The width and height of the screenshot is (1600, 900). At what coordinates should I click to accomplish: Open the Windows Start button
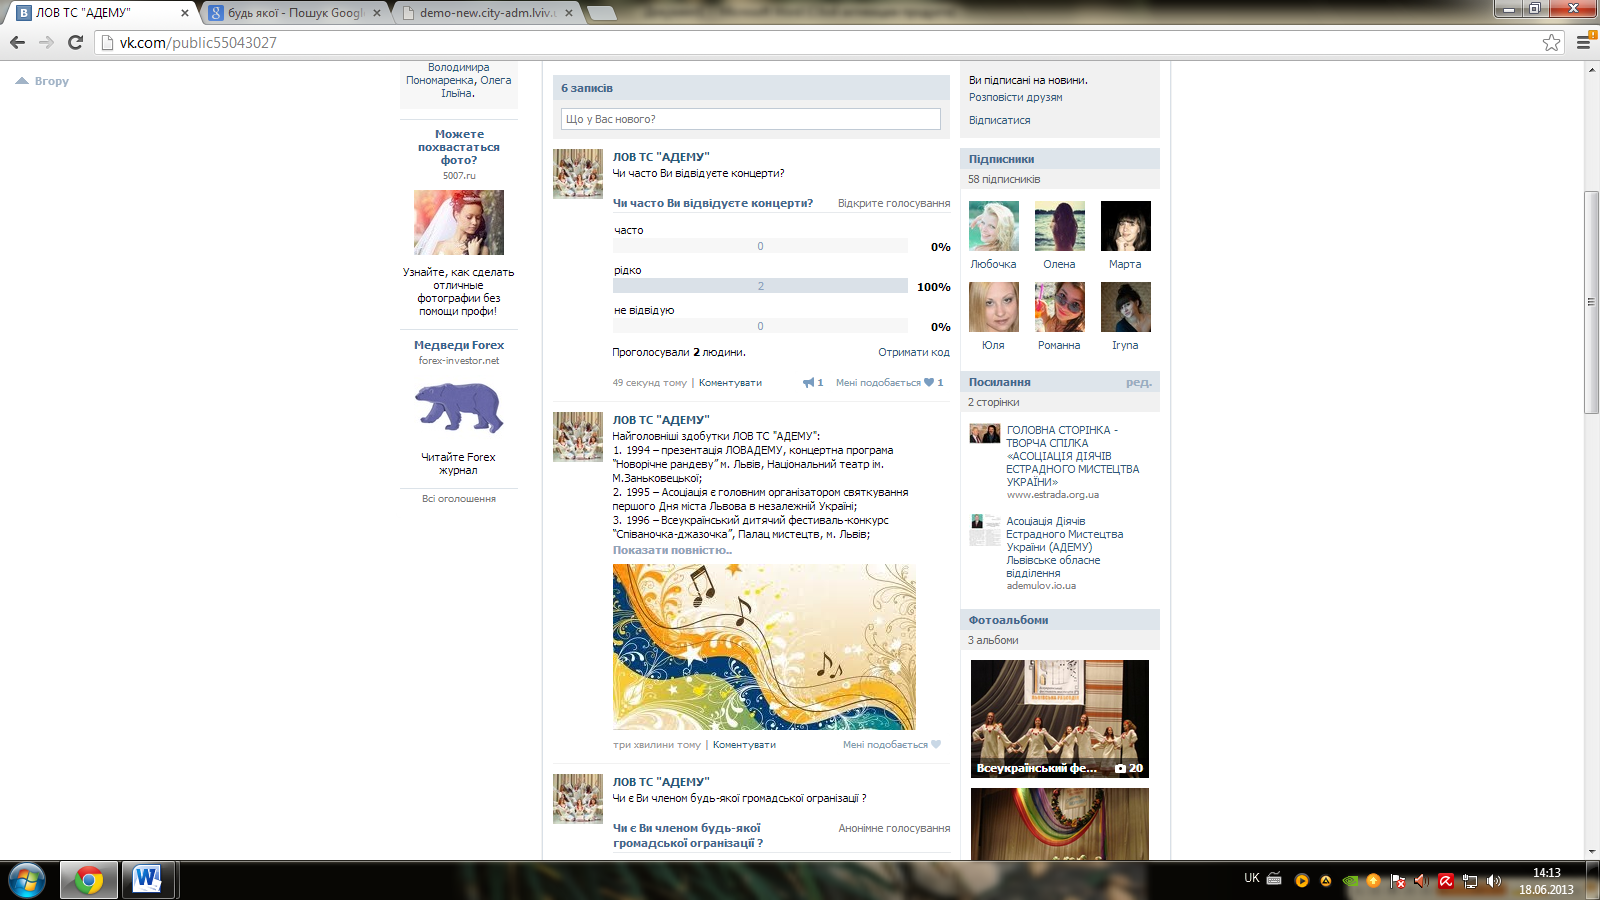click(x=27, y=880)
